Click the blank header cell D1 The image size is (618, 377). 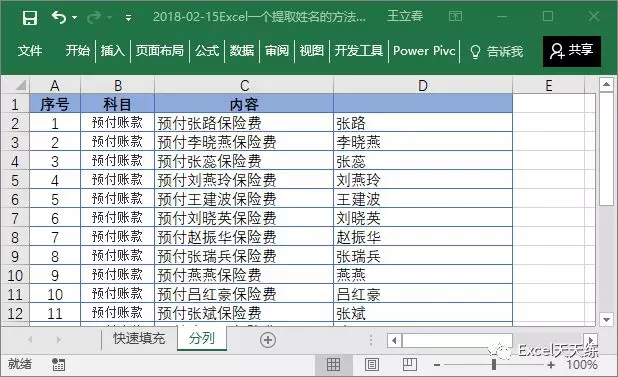(423, 104)
